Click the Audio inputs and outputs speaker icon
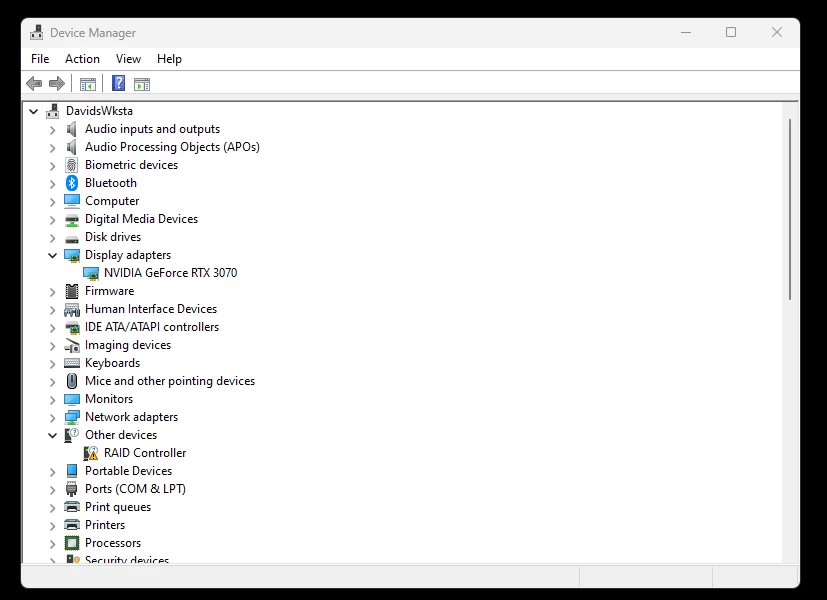 point(72,129)
